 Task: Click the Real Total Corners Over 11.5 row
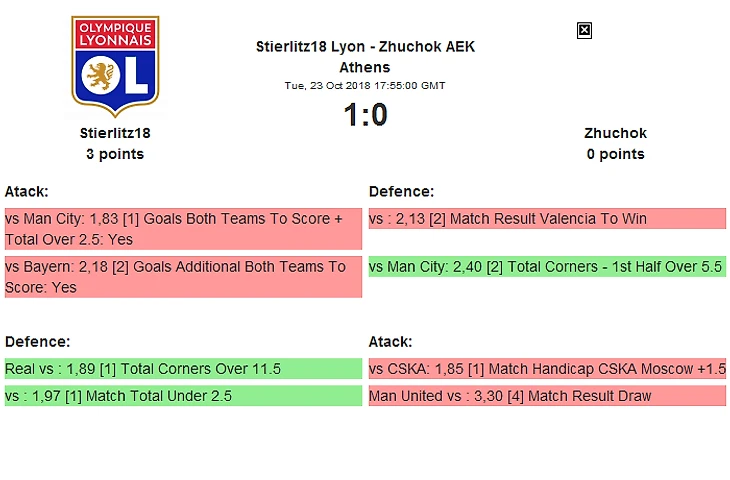183,369
